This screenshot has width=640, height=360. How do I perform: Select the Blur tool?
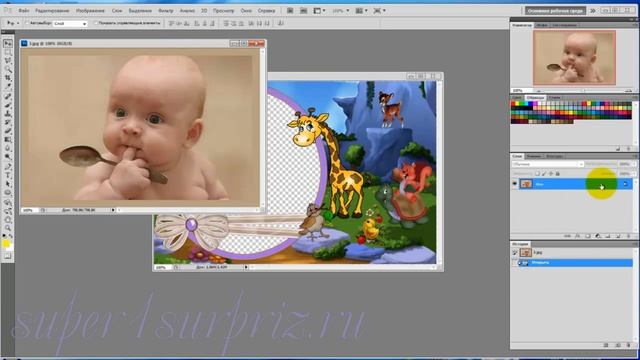tap(8, 148)
